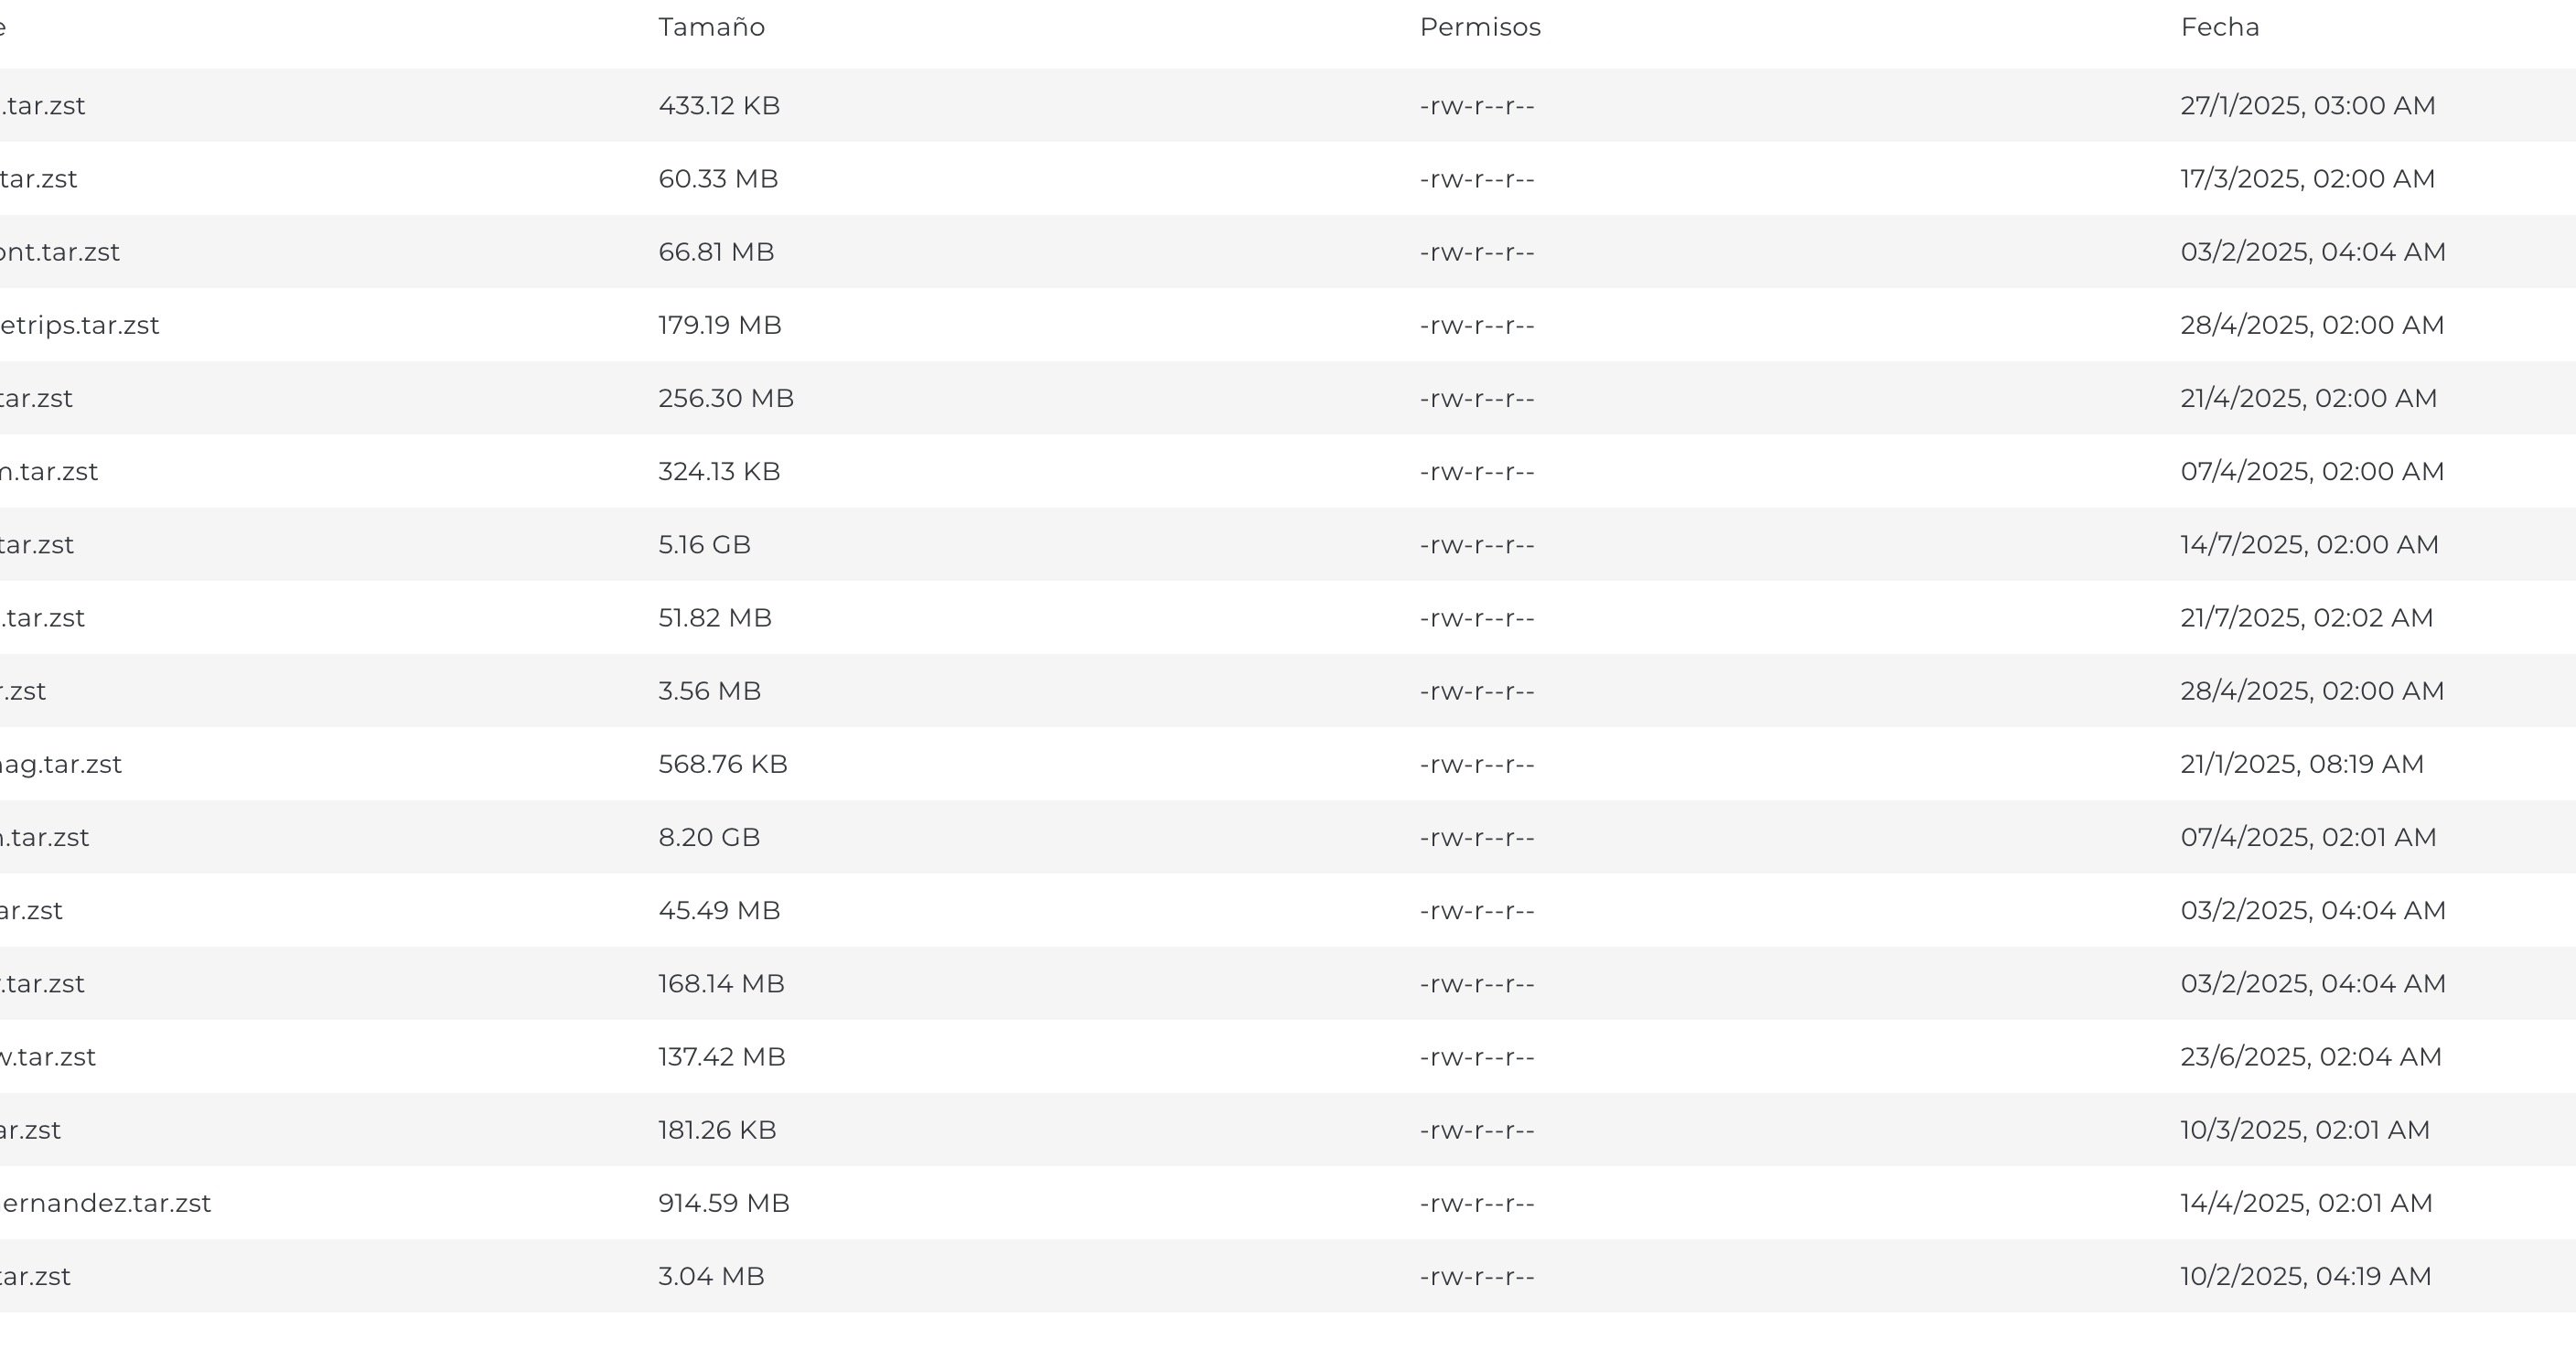
Task: Click the 256.30 MB size cell
Action: tap(725, 398)
